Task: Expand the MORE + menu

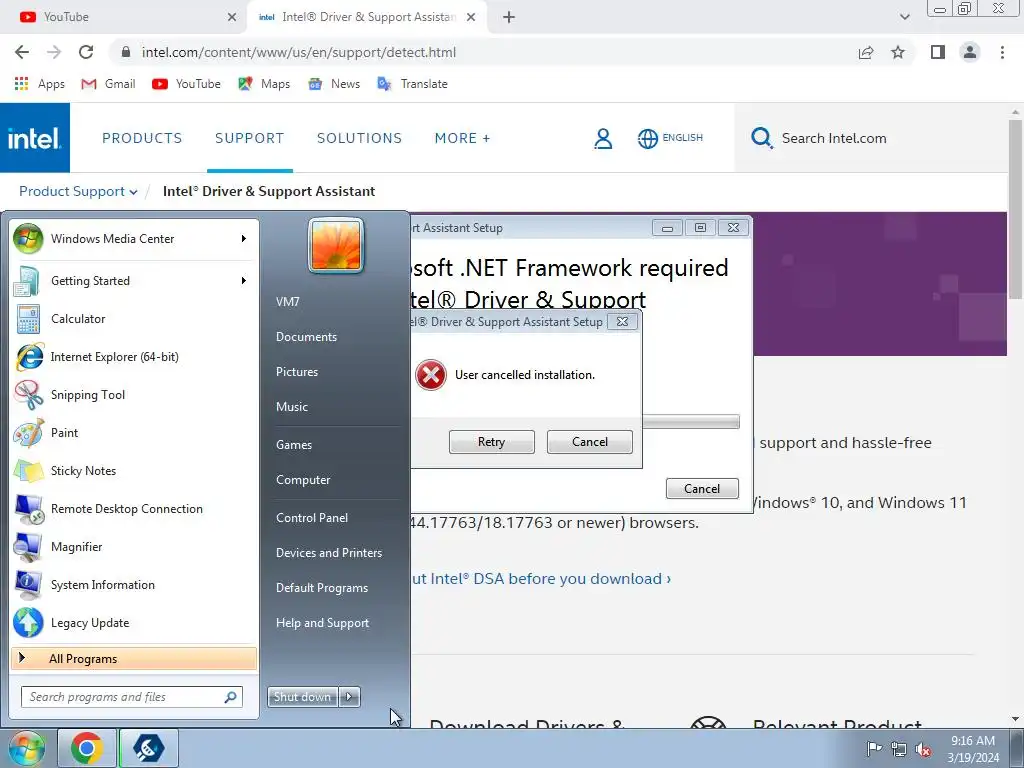Action: [462, 138]
